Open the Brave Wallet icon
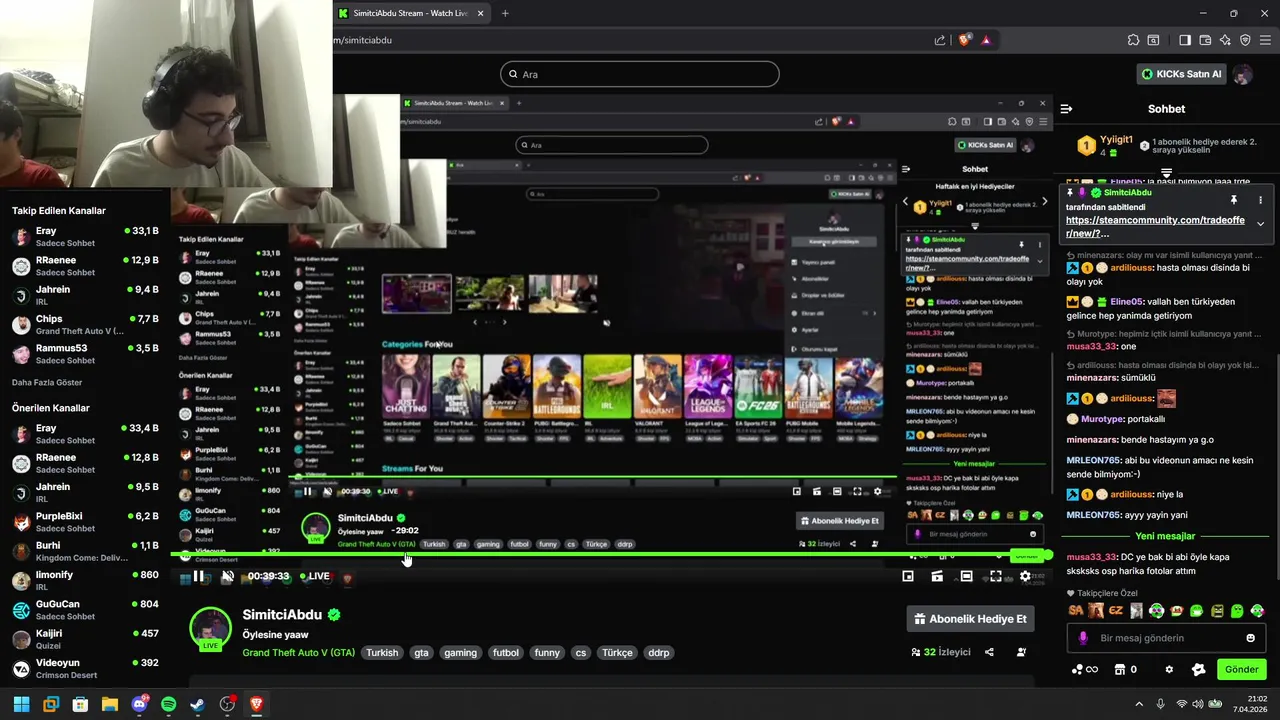Image resolution: width=1280 pixels, height=720 pixels. (x=1205, y=40)
